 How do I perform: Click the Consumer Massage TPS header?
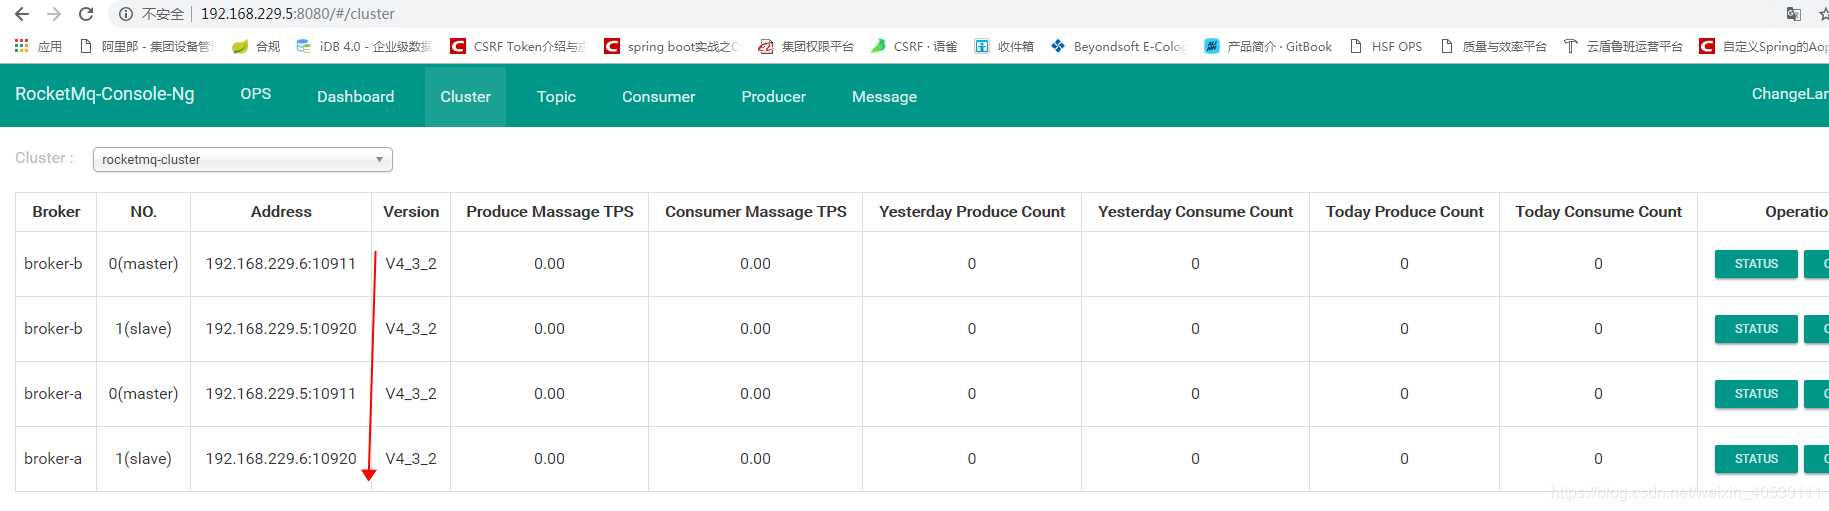point(756,212)
